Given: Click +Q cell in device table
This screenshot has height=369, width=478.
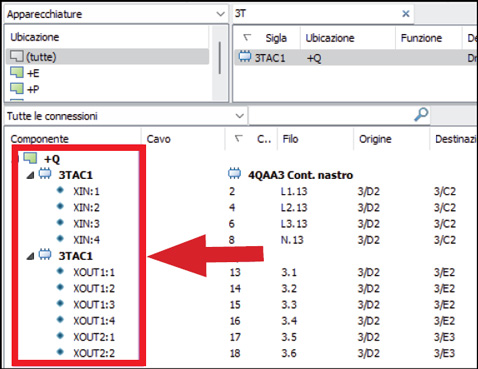Looking at the screenshot, I should coord(314,58).
